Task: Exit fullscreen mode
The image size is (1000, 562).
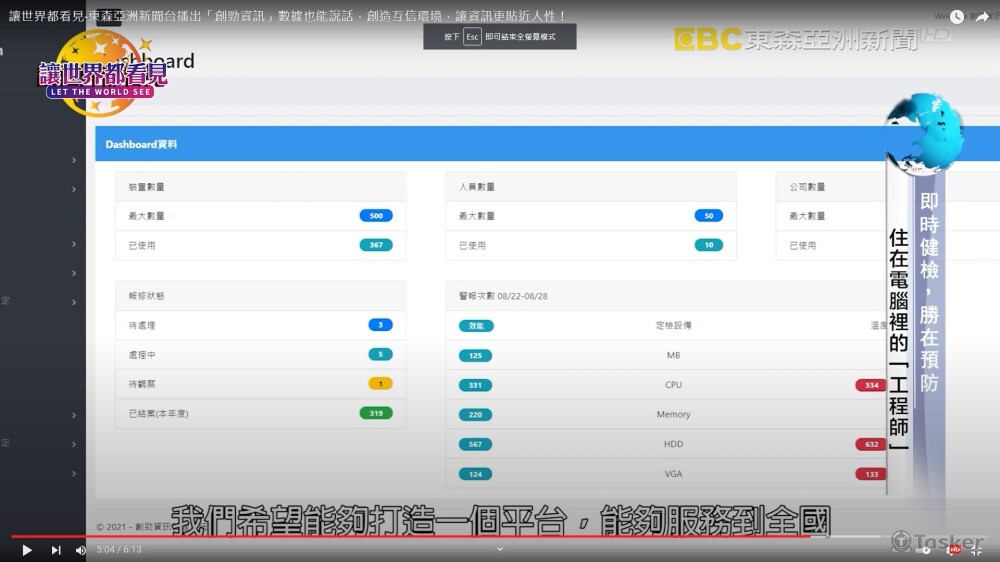Action: click(978, 550)
